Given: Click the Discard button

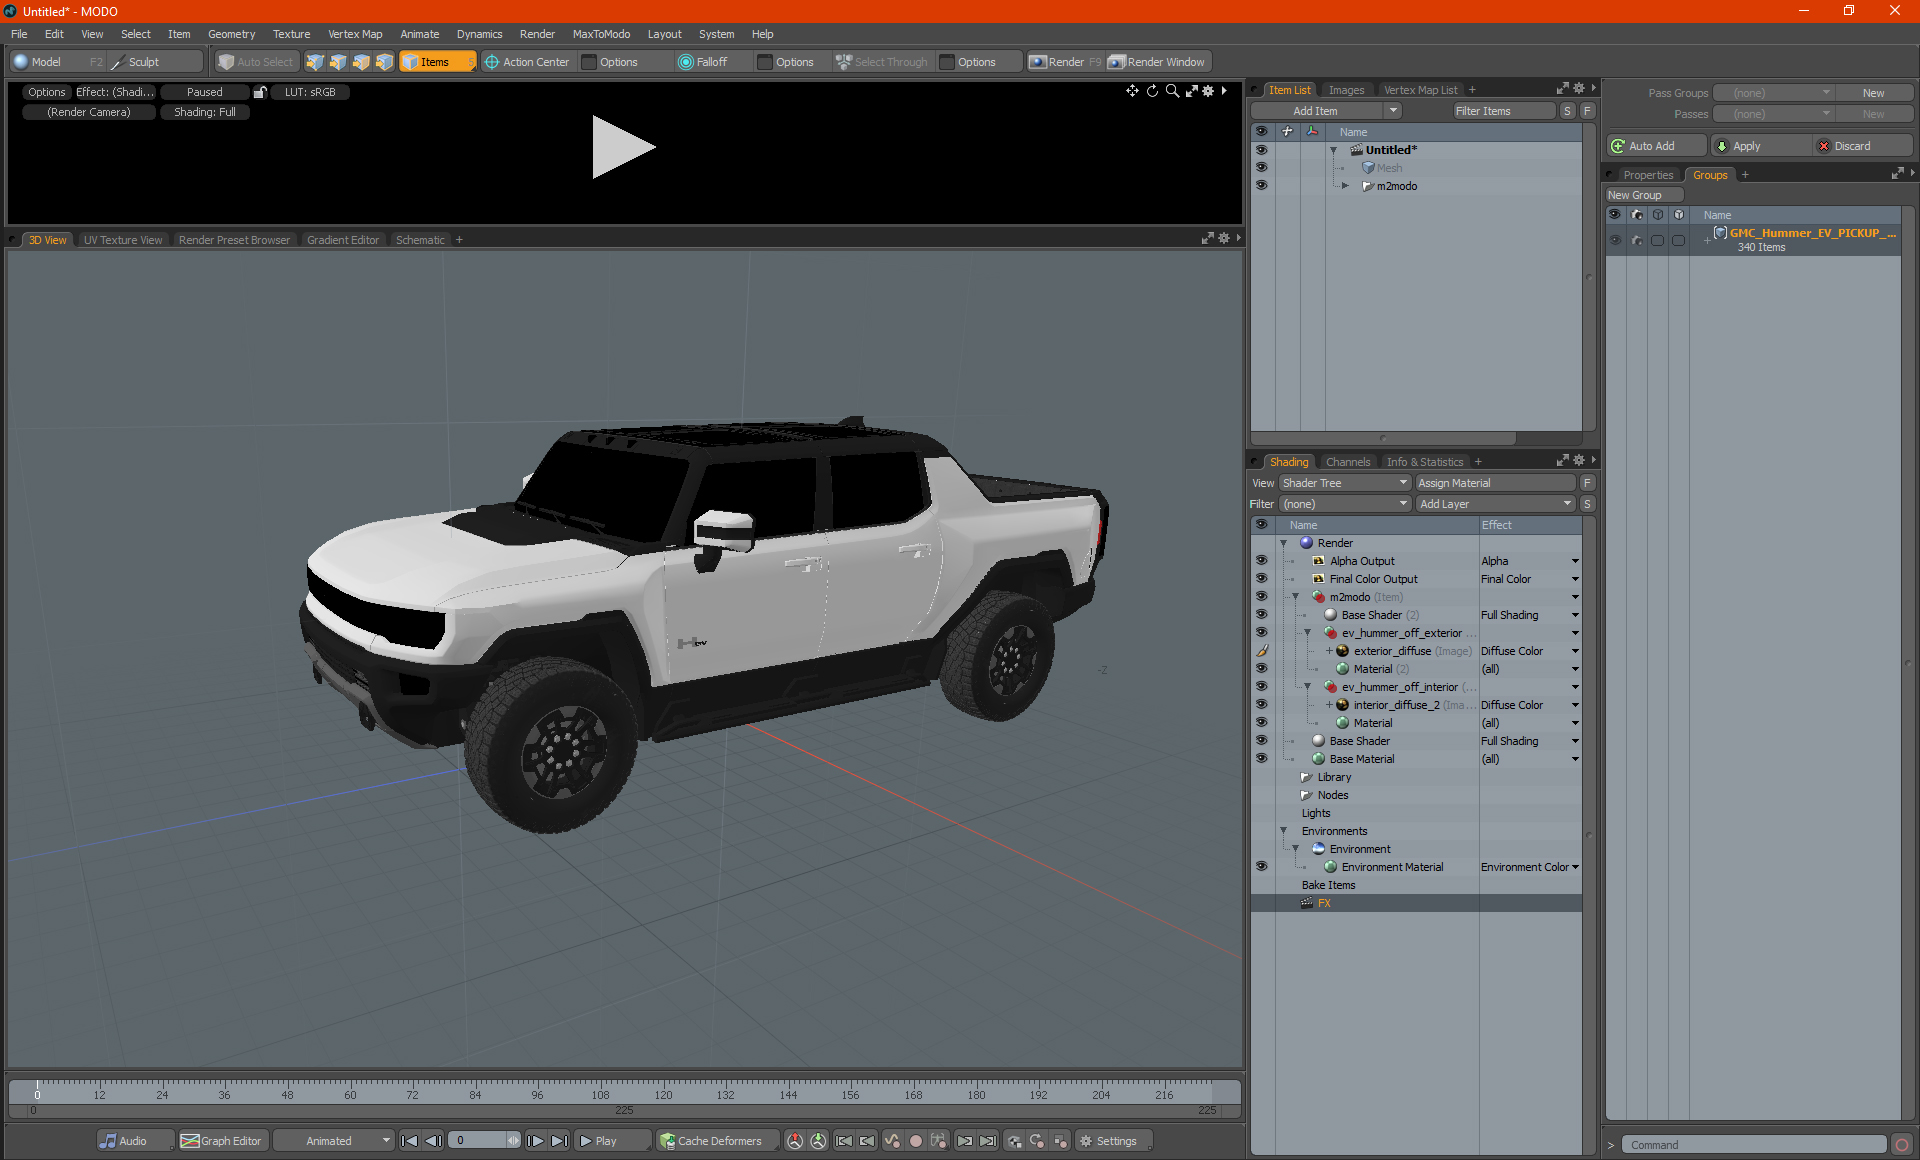Looking at the screenshot, I should pos(1862,146).
